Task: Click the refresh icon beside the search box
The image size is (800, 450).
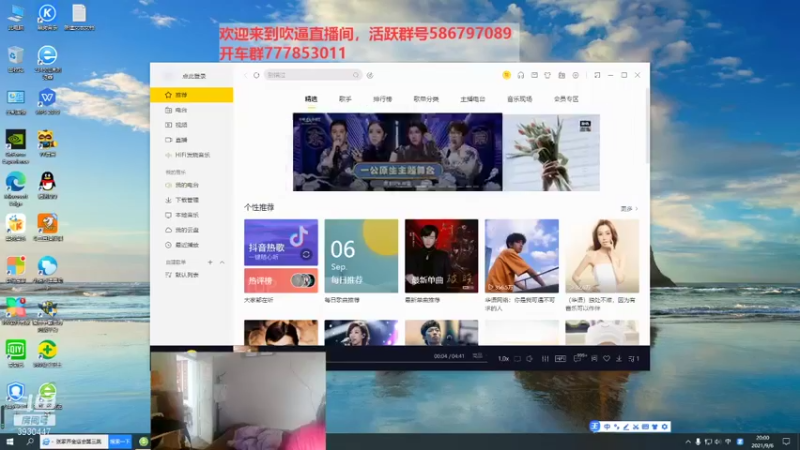Action: [256, 75]
